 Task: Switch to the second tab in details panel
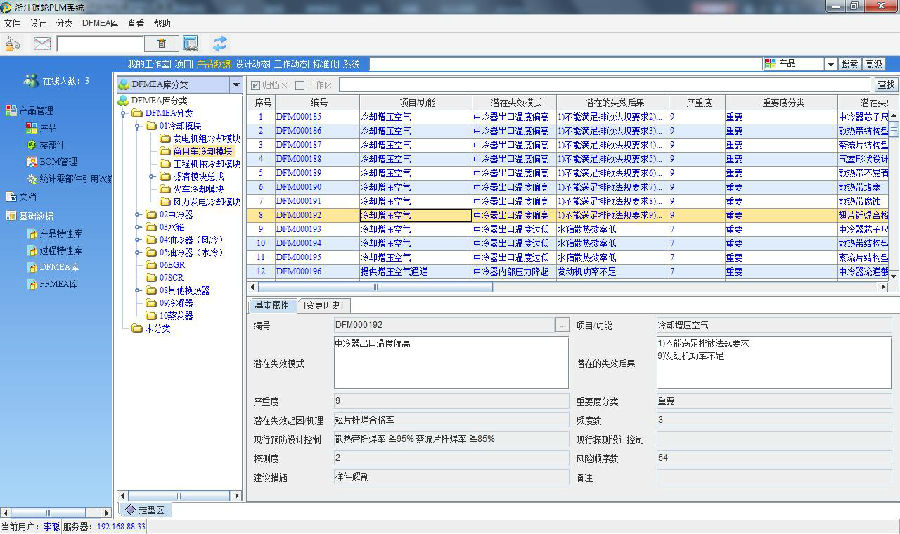point(326,305)
